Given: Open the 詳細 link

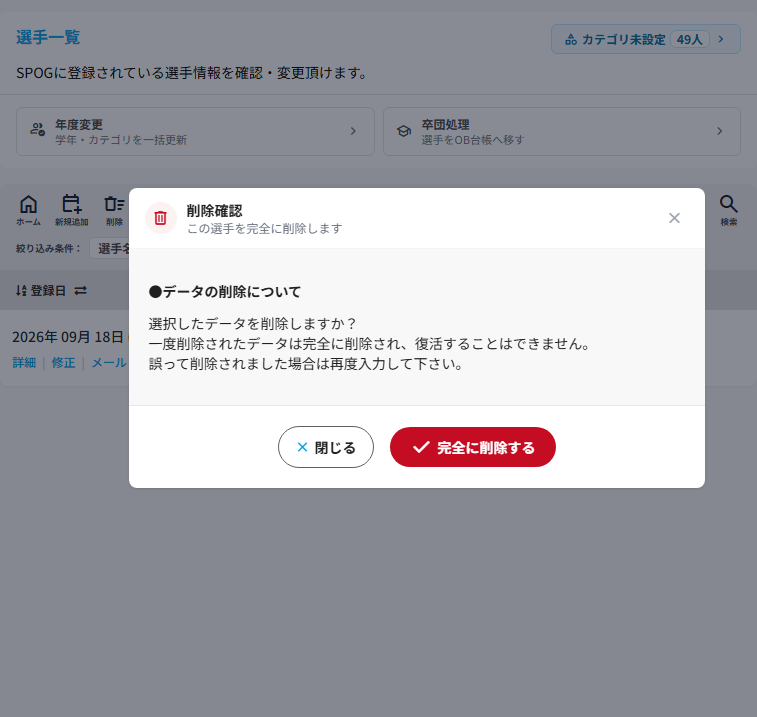Looking at the screenshot, I should pos(24,363).
